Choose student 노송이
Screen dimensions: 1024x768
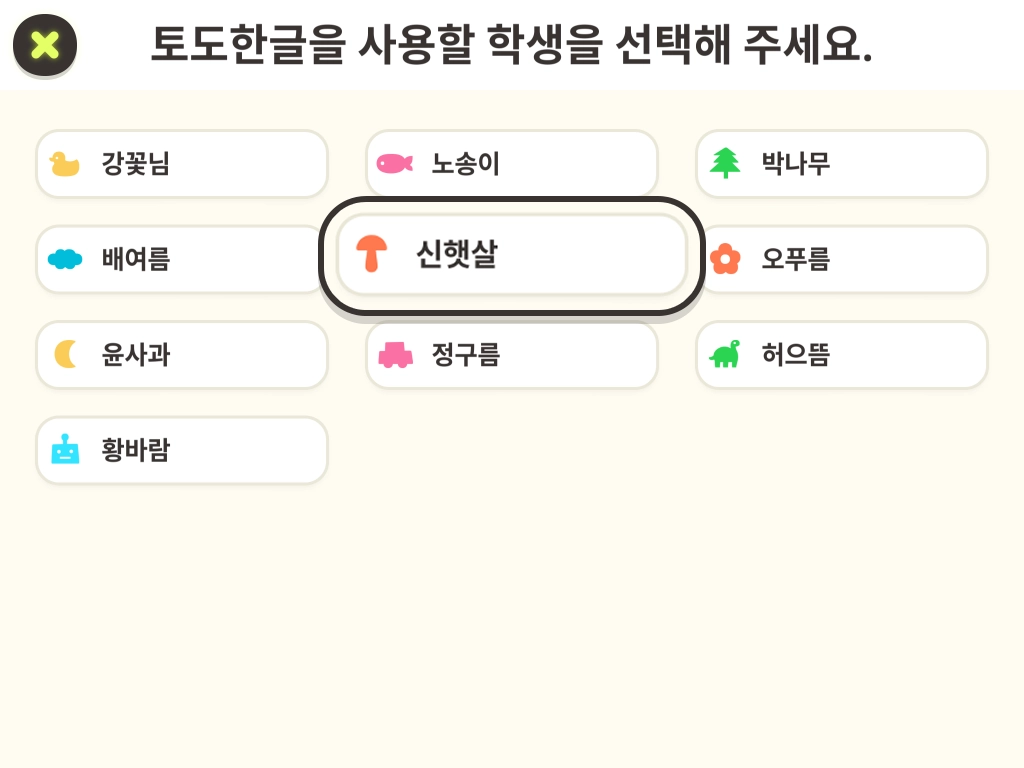512,164
